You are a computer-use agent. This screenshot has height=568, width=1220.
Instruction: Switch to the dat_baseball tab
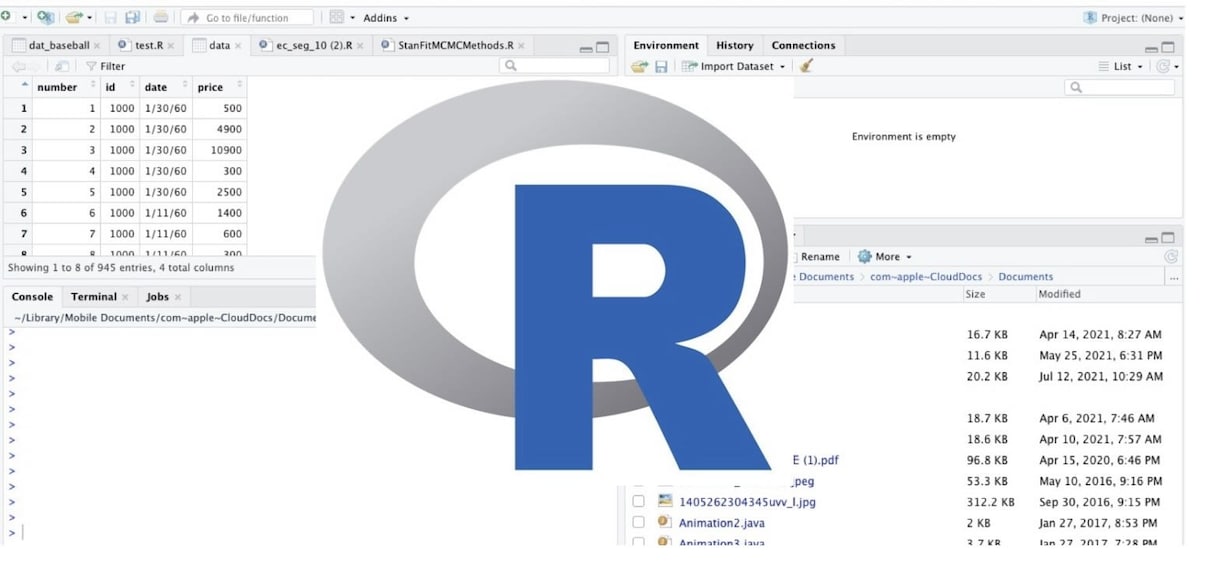click(59, 45)
